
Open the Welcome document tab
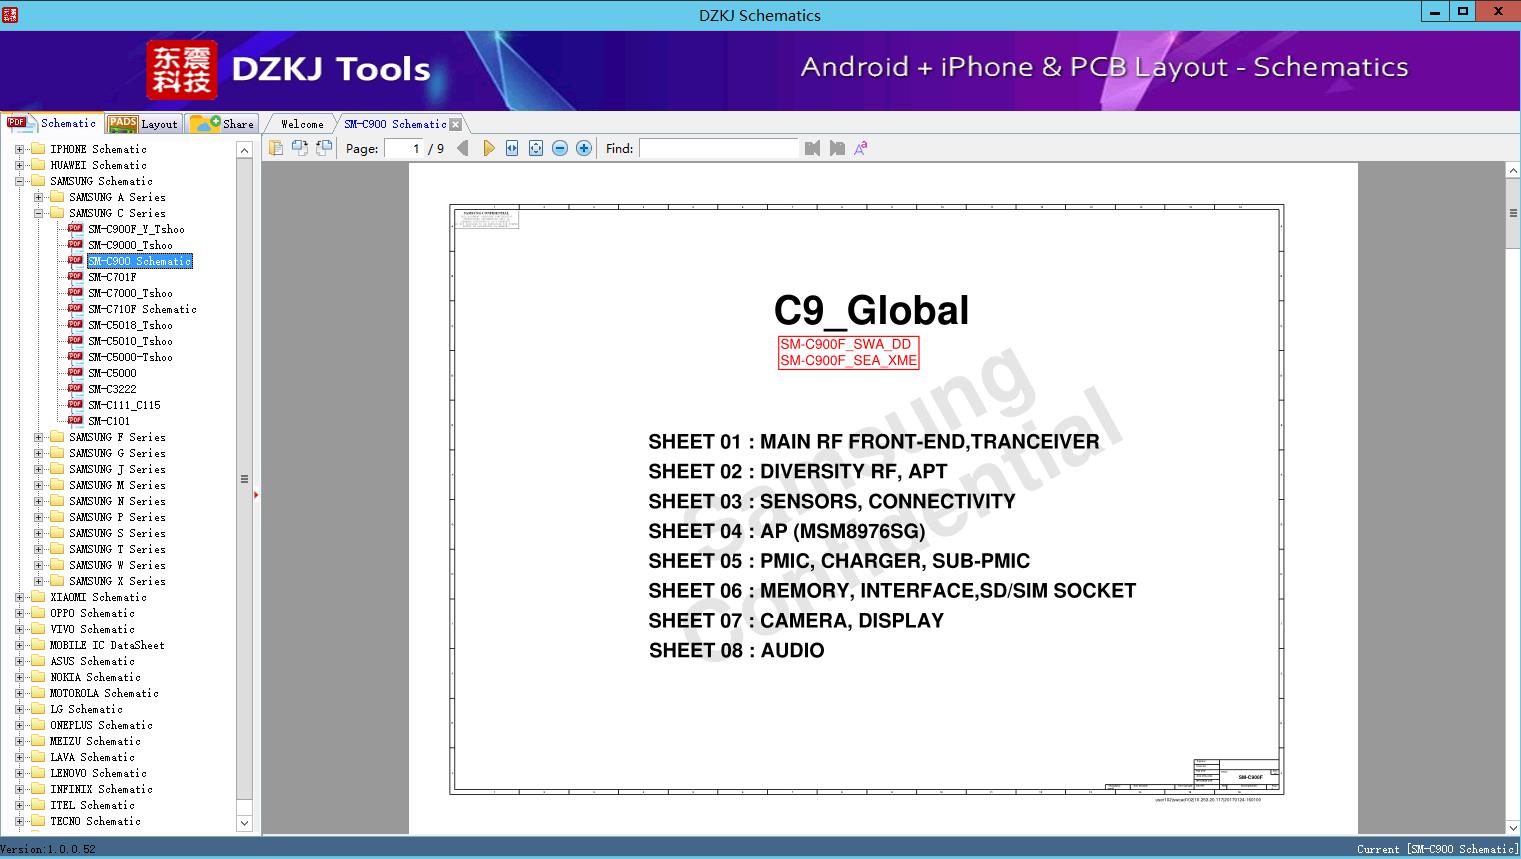pos(302,124)
